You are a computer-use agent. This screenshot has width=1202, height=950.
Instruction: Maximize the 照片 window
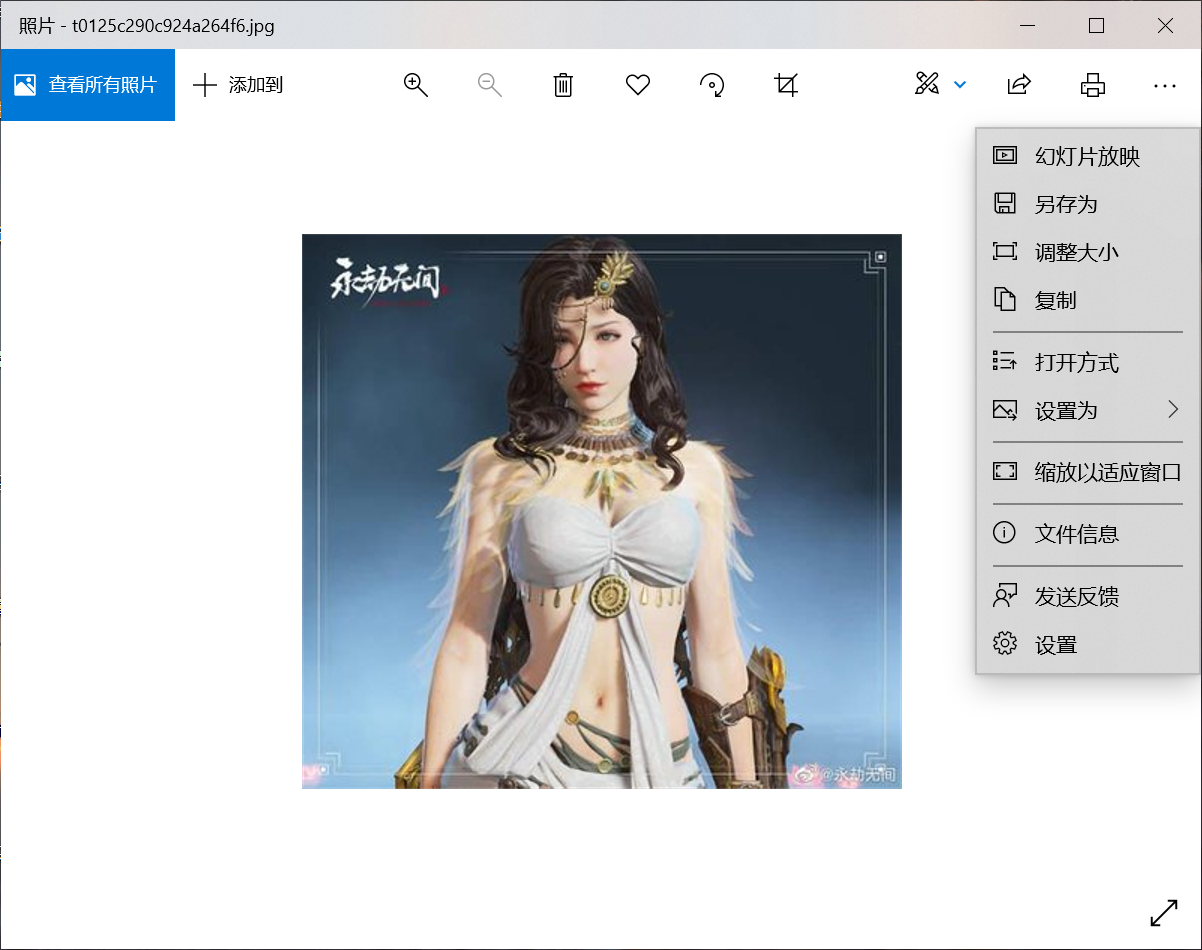[1096, 26]
